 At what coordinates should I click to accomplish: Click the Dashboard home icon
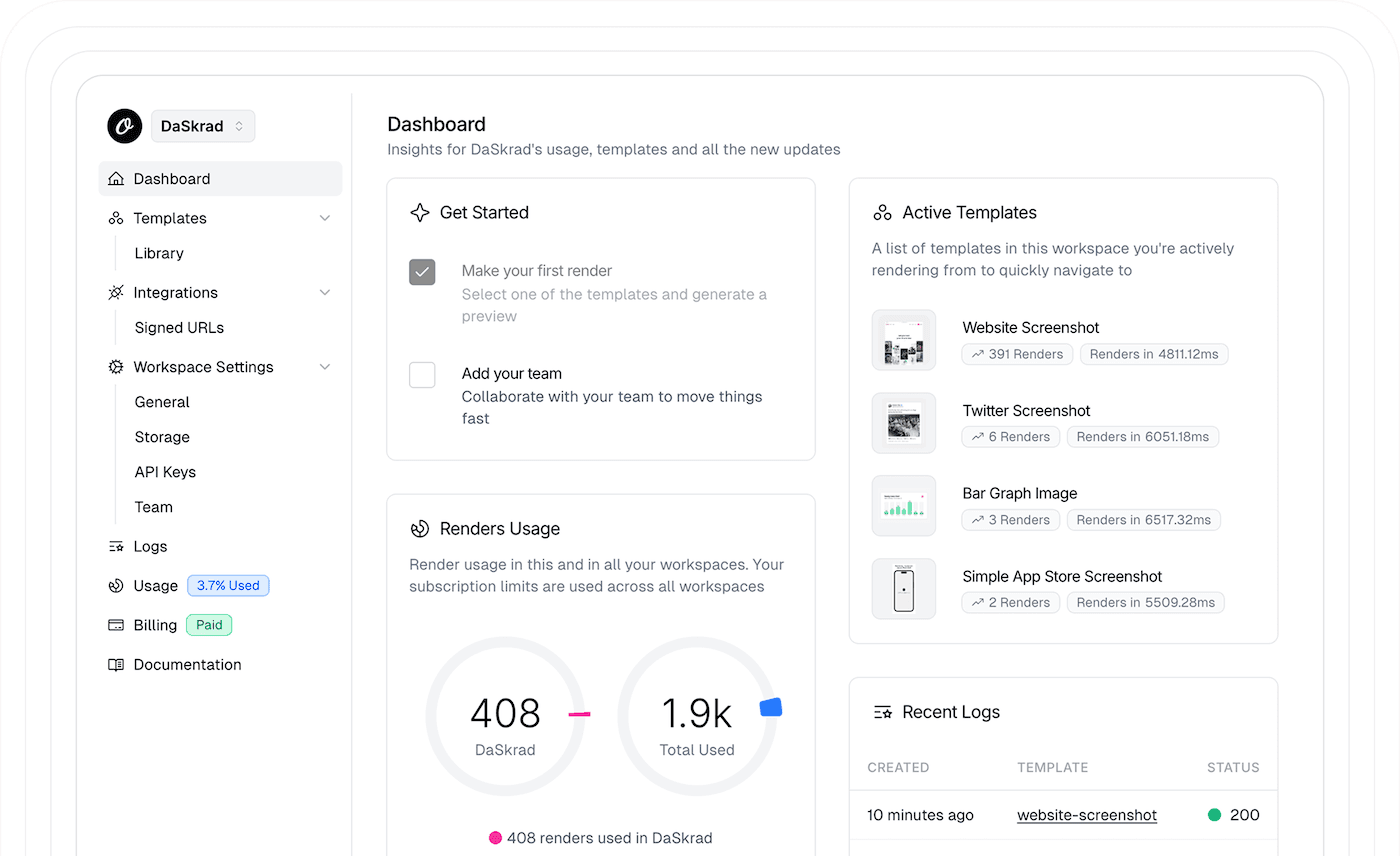pos(116,179)
